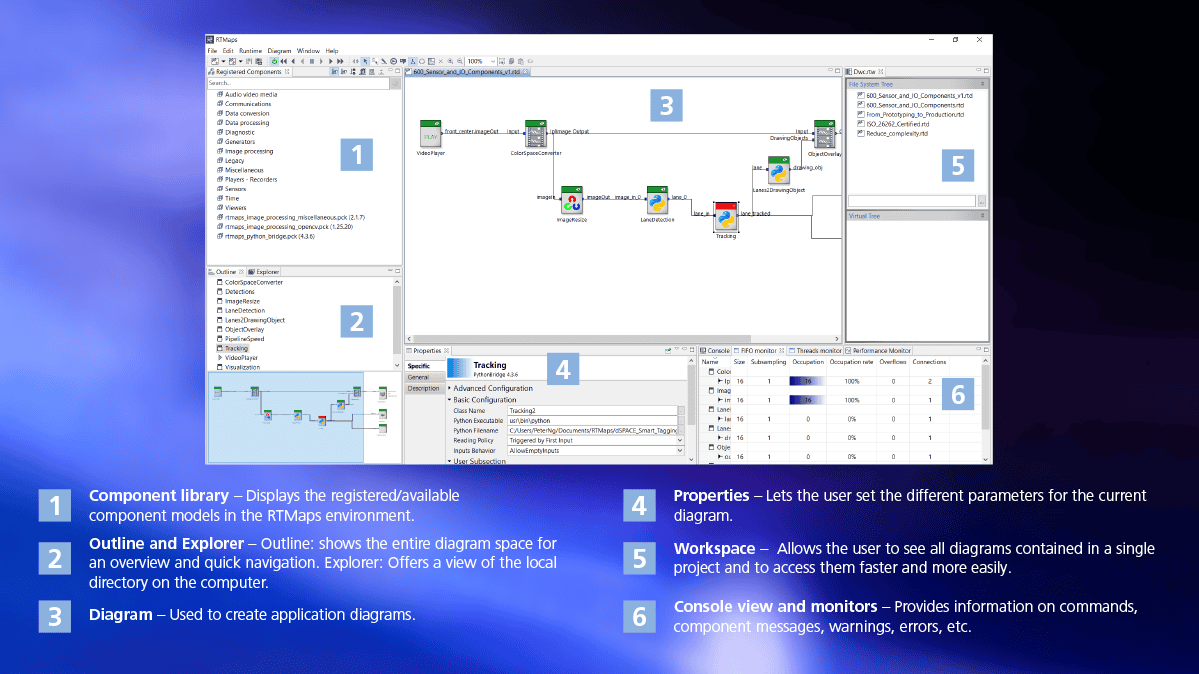Click the VideoPlayer component block
Image resolution: width=1199 pixels, height=674 pixels.
(431, 134)
